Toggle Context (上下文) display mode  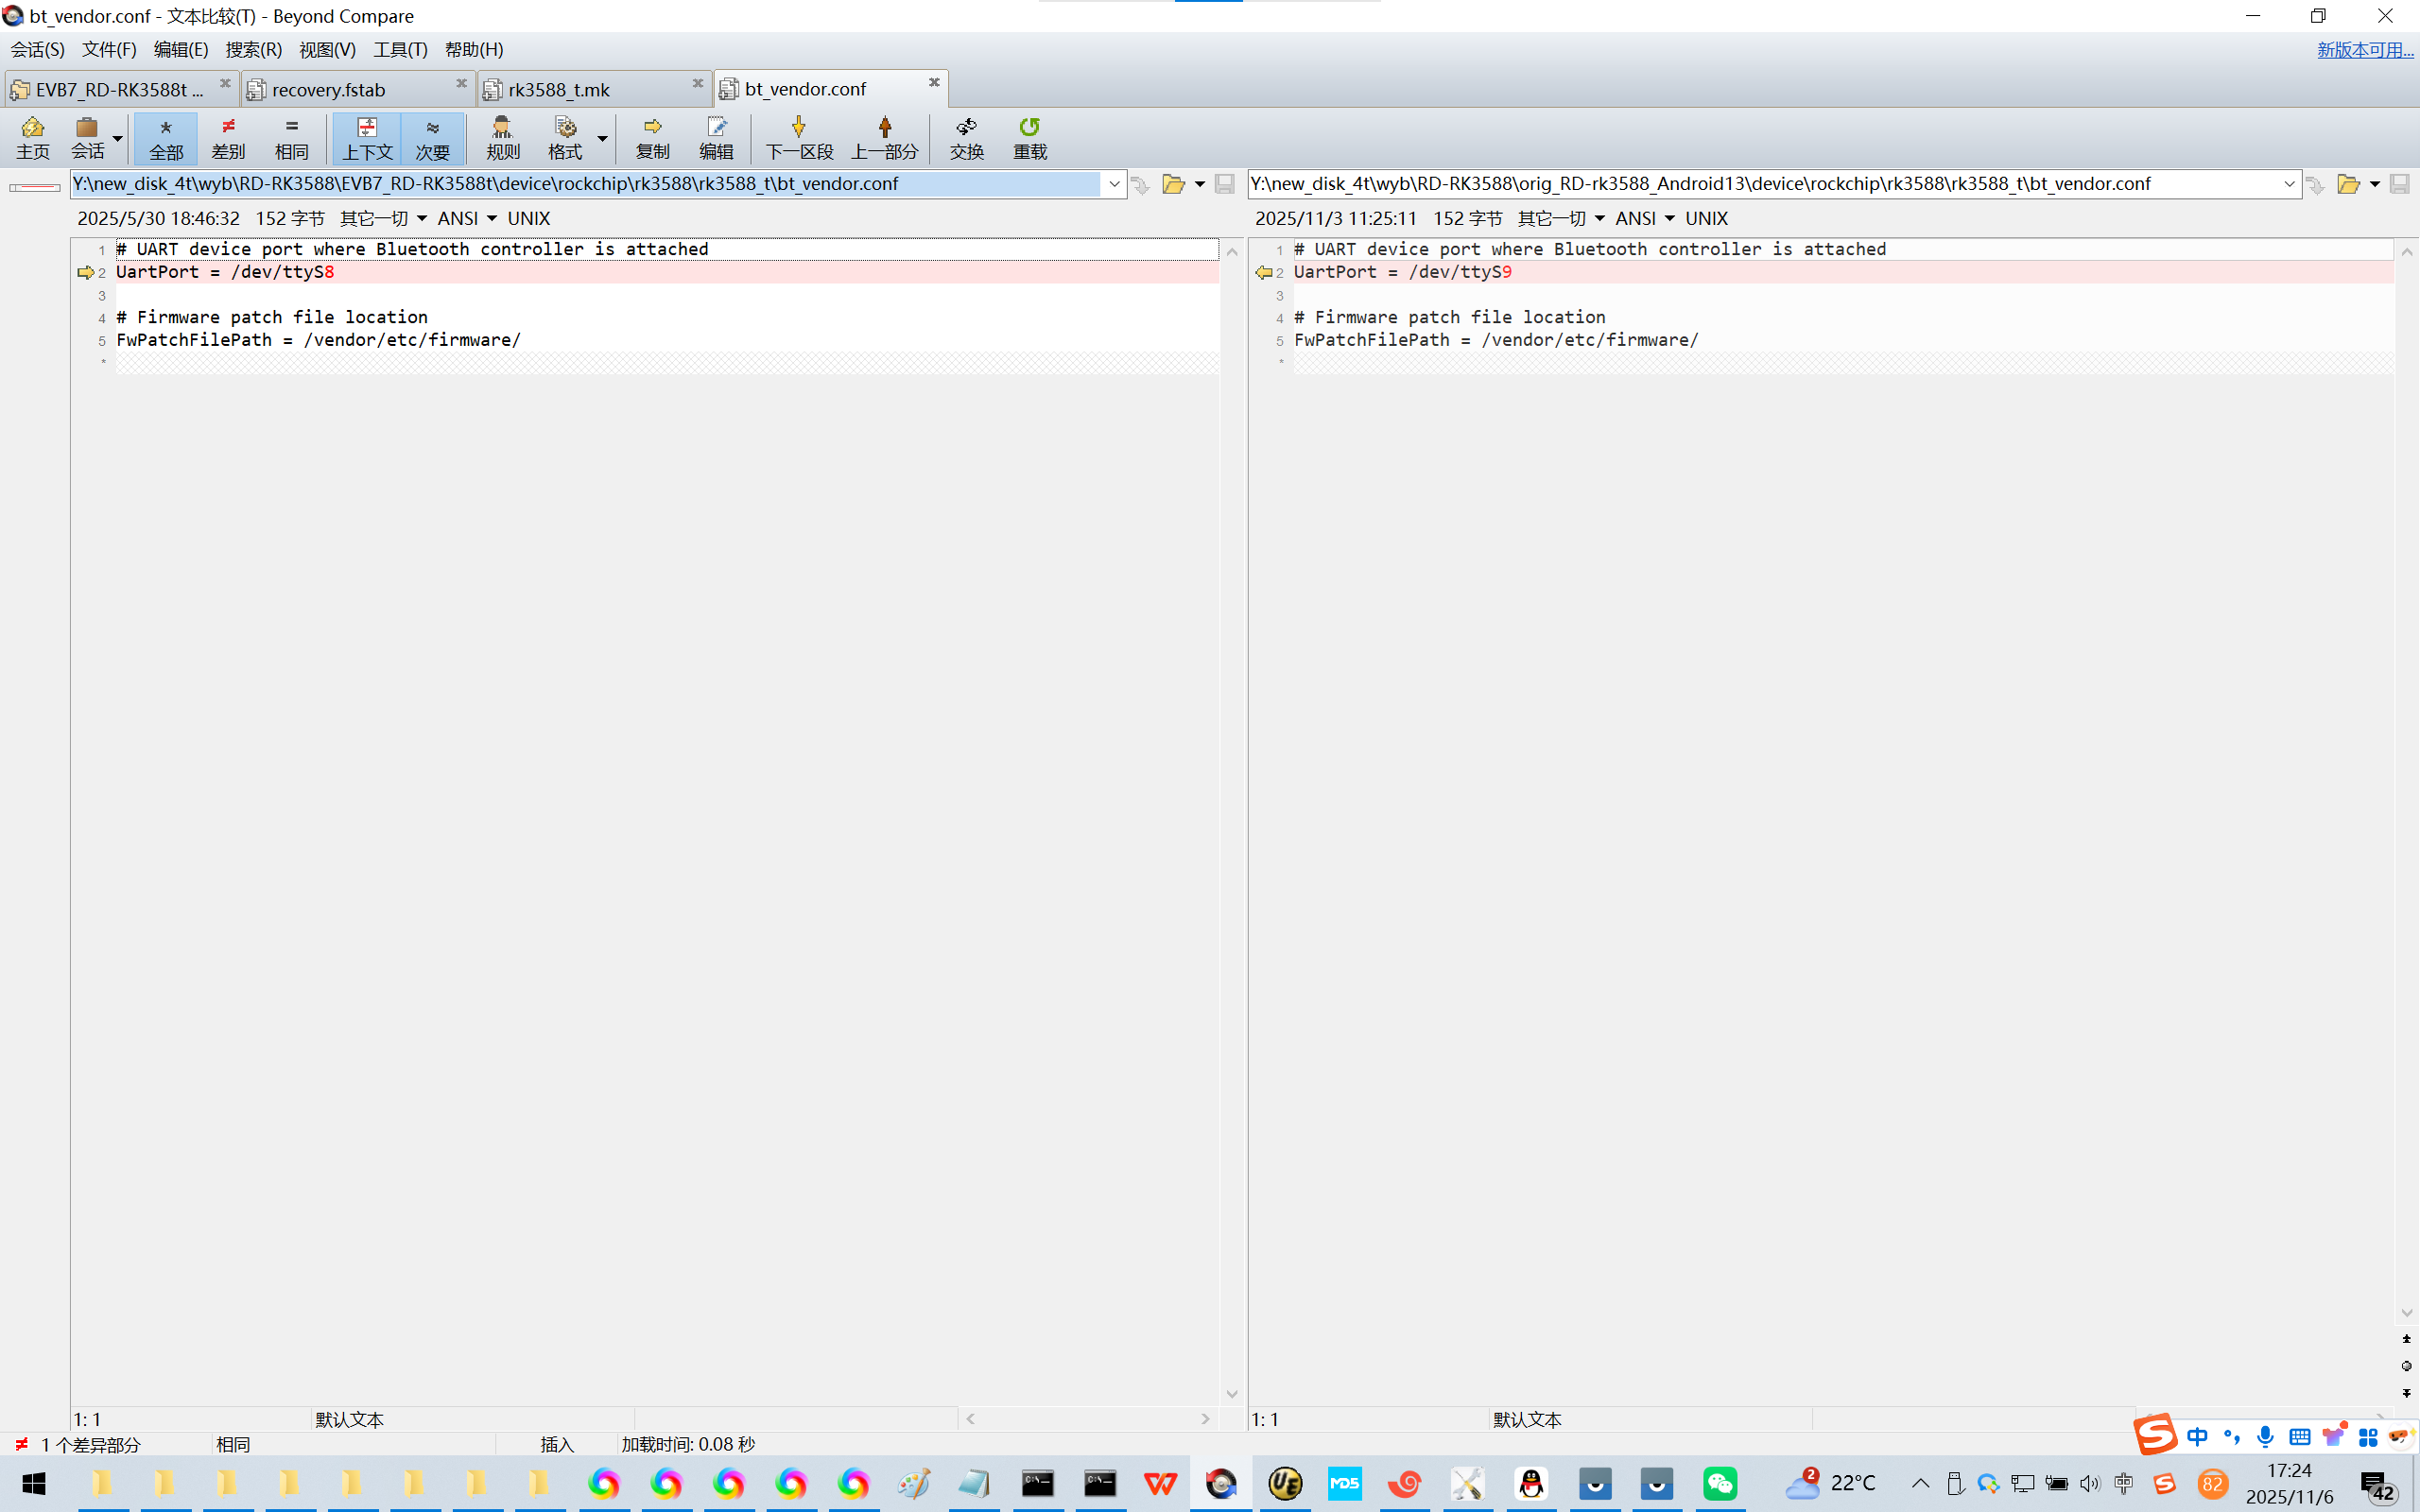coord(367,137)
